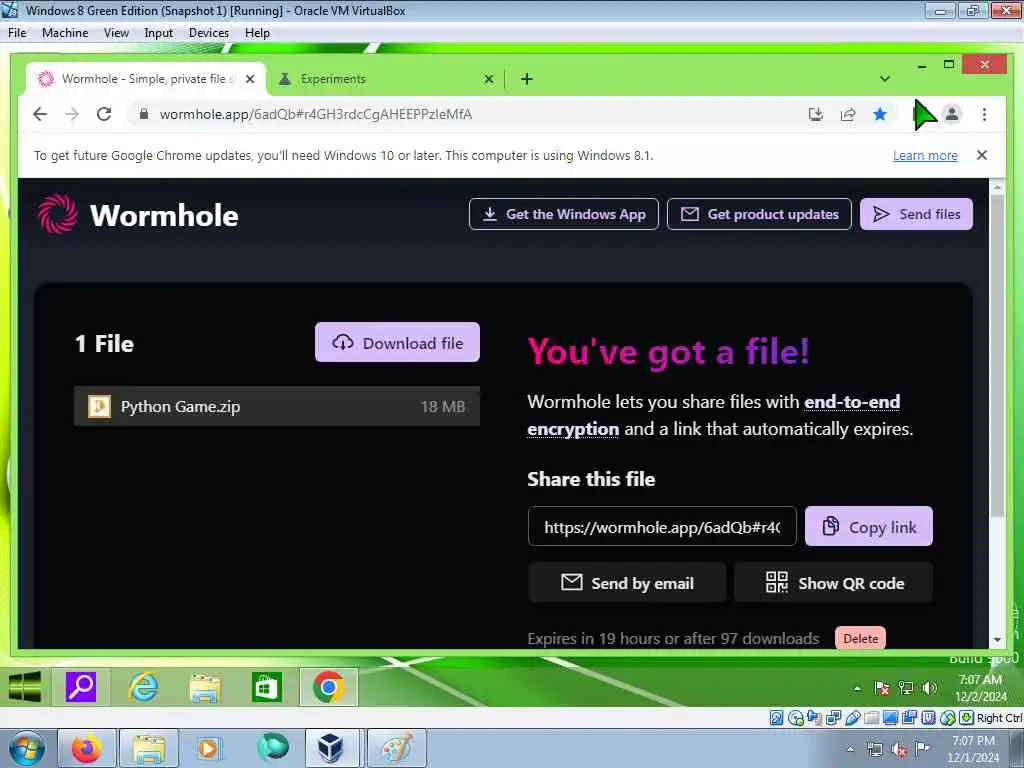
Task: Open the guest Windows 8 Start button
Action: pyautogui.click(x=25, y=687)
